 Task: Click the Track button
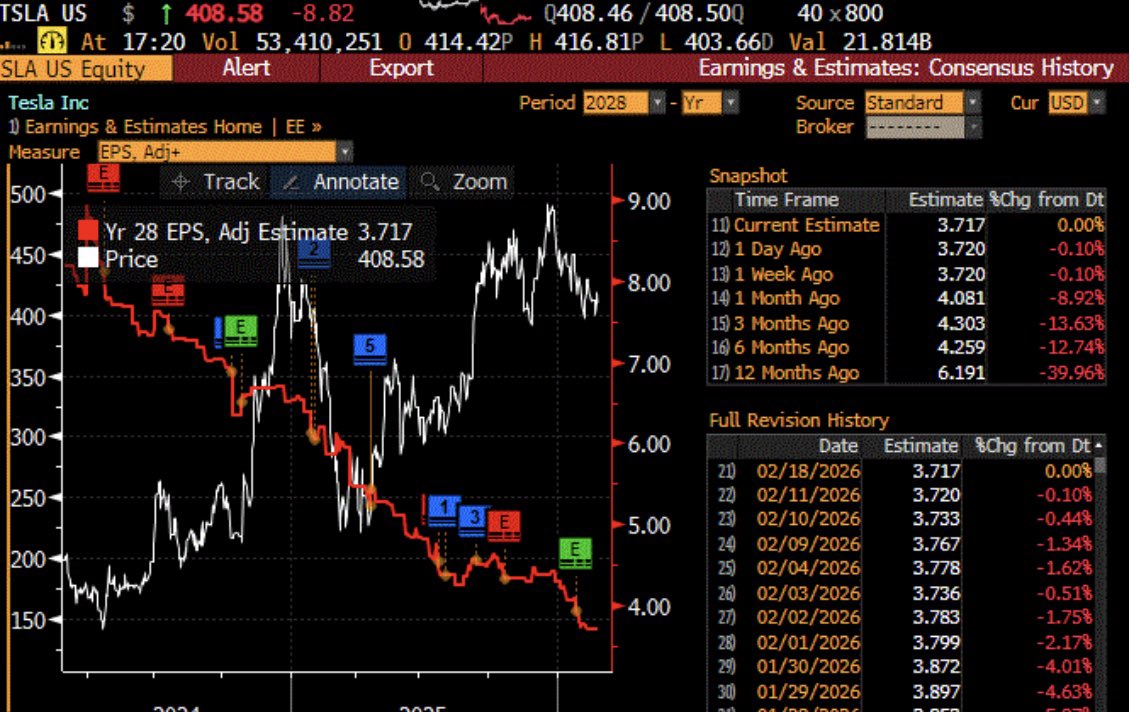tap(215, 182)
